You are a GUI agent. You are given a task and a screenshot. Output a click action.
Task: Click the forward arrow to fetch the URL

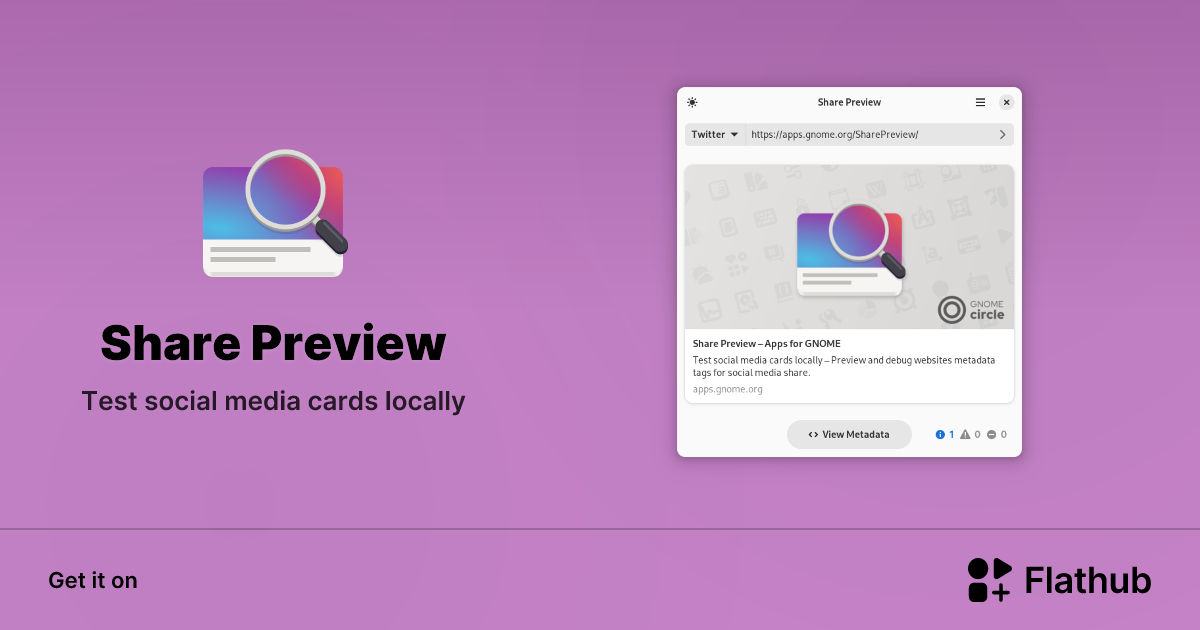click(1001, 134)
